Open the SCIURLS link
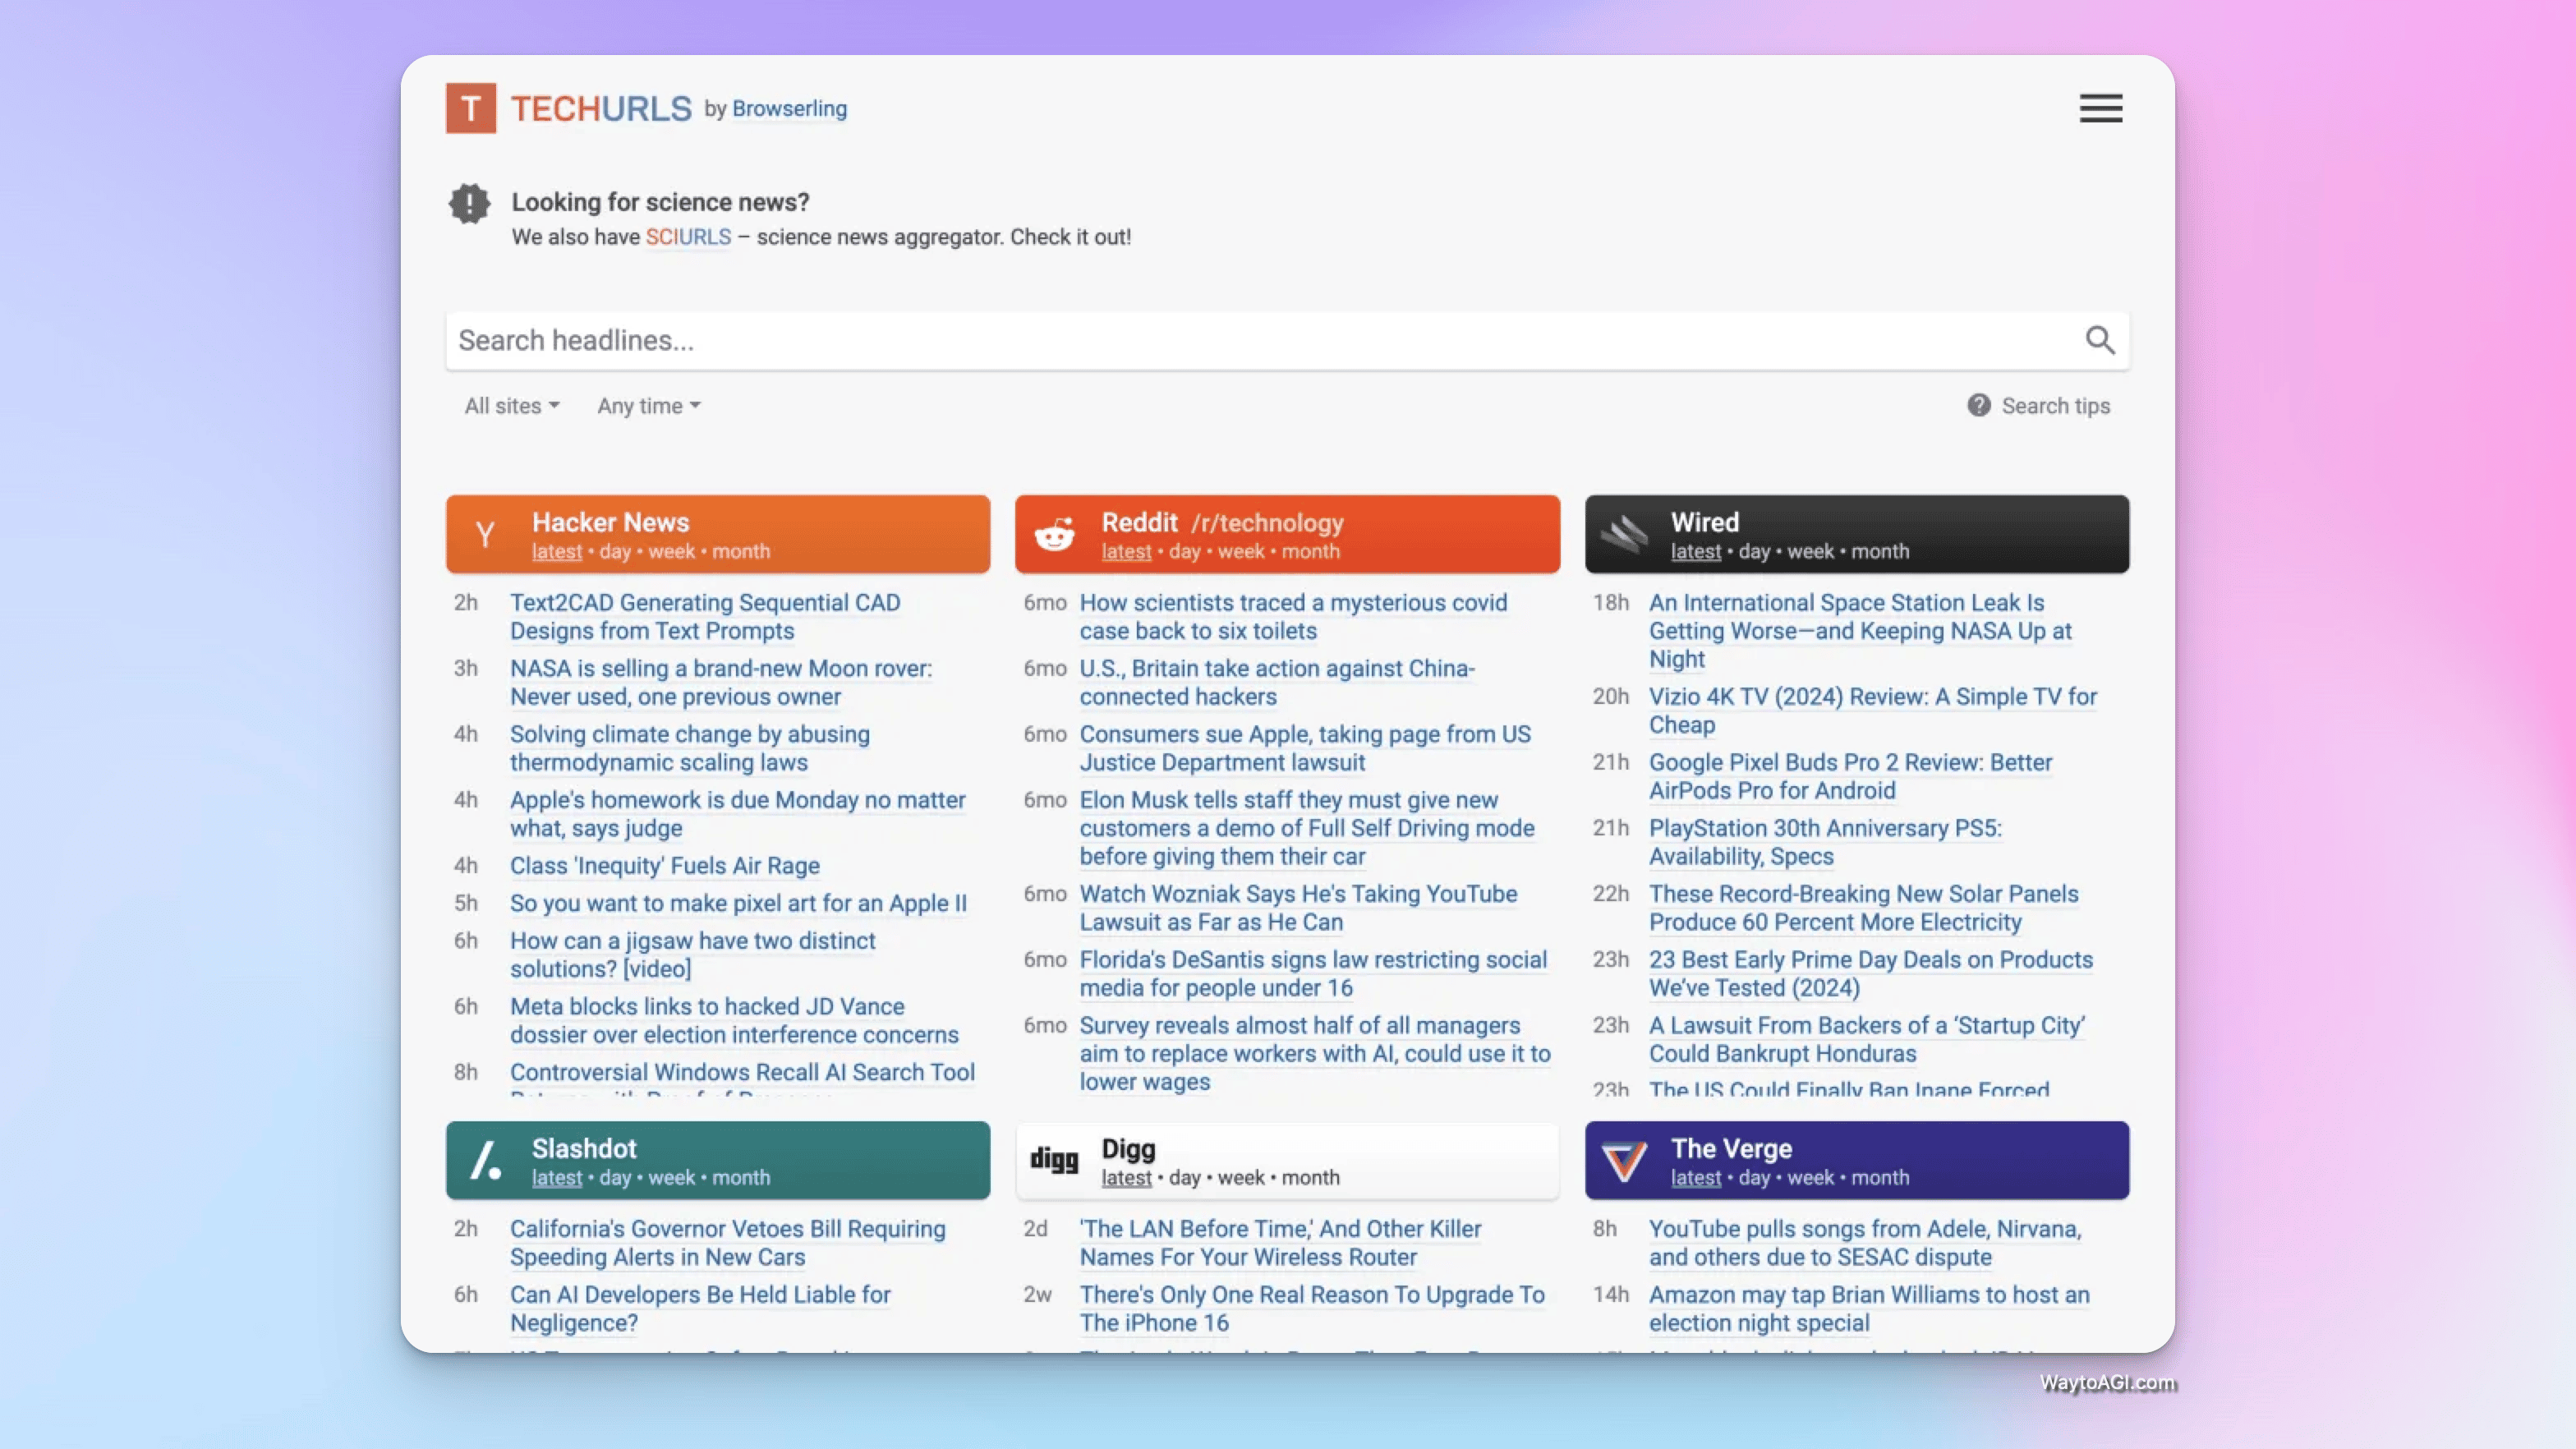This screenshot has width=2576, height=1449. click(x=688, y=237)
